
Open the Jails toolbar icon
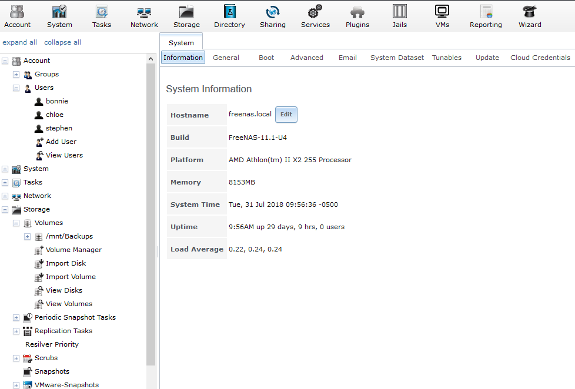(x=400, y=16)
